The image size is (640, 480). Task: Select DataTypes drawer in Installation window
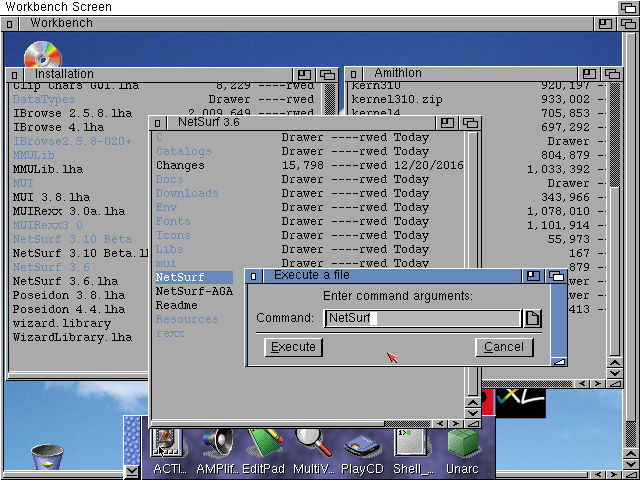click(44, 99)
